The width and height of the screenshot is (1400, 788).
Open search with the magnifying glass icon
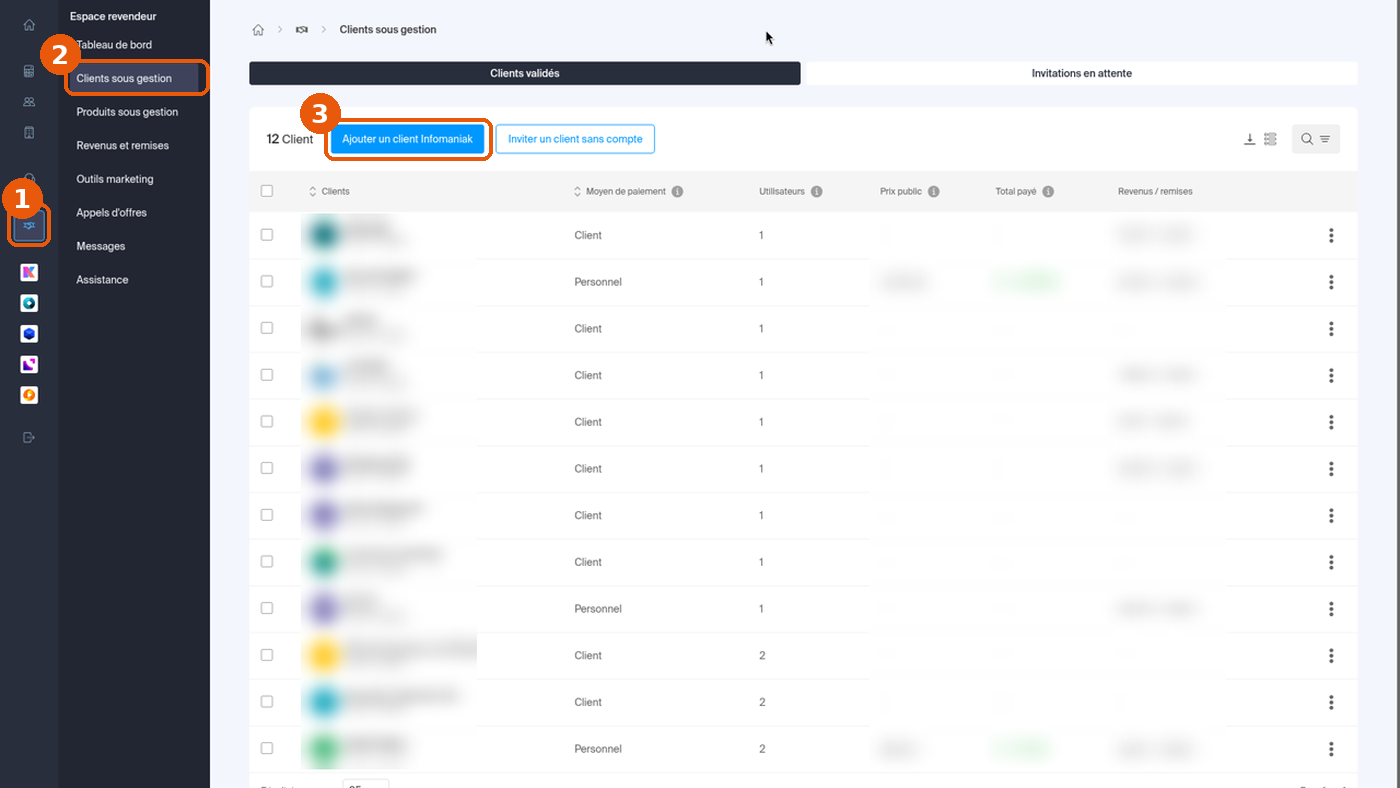coord(1307,139)
